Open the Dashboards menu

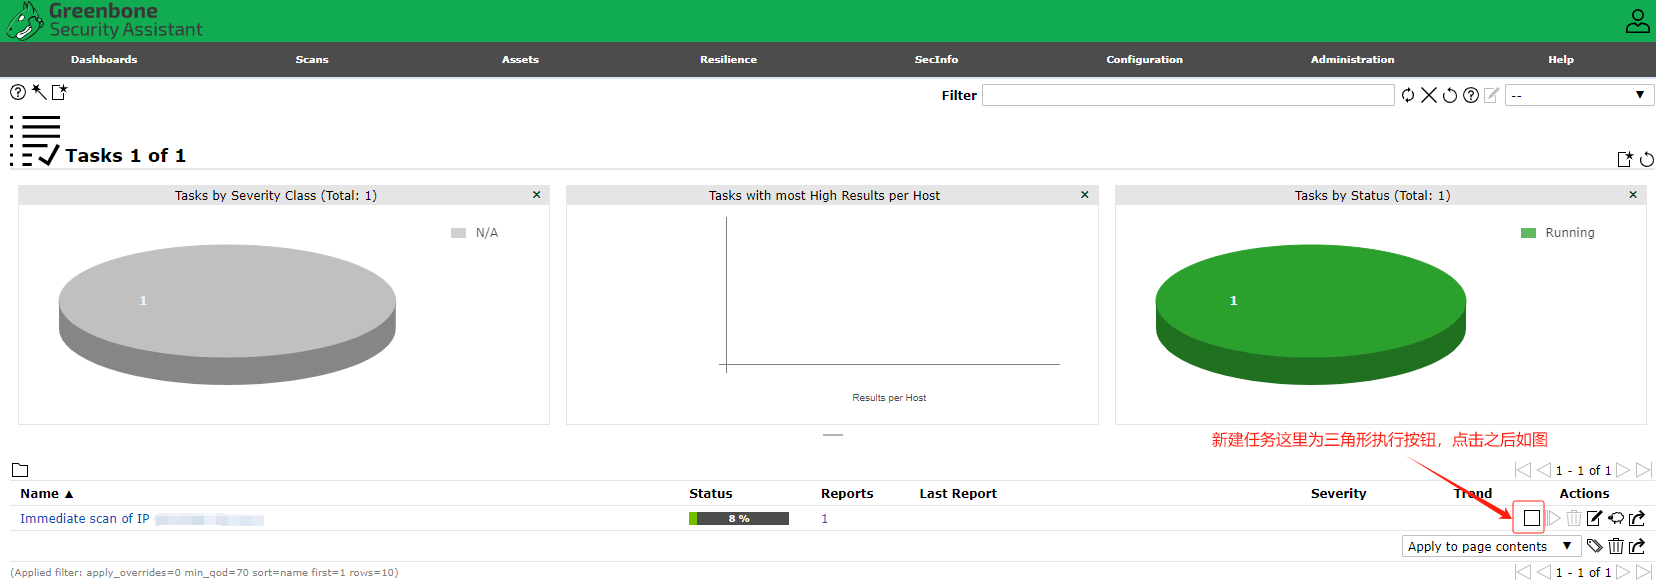click(104, 60)
